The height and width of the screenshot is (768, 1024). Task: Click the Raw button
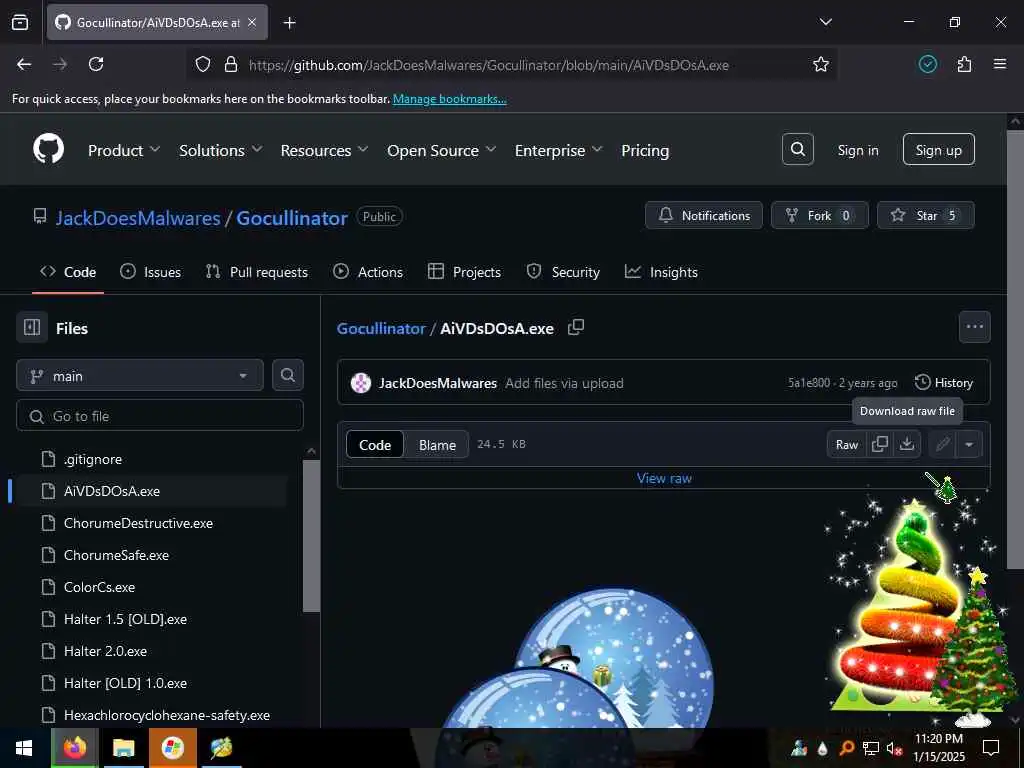[846, 444]
